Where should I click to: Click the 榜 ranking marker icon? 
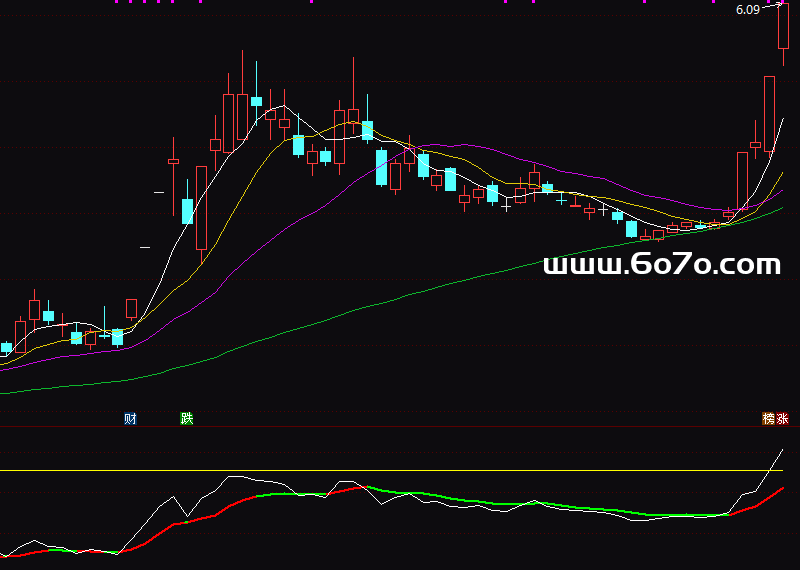769,419
